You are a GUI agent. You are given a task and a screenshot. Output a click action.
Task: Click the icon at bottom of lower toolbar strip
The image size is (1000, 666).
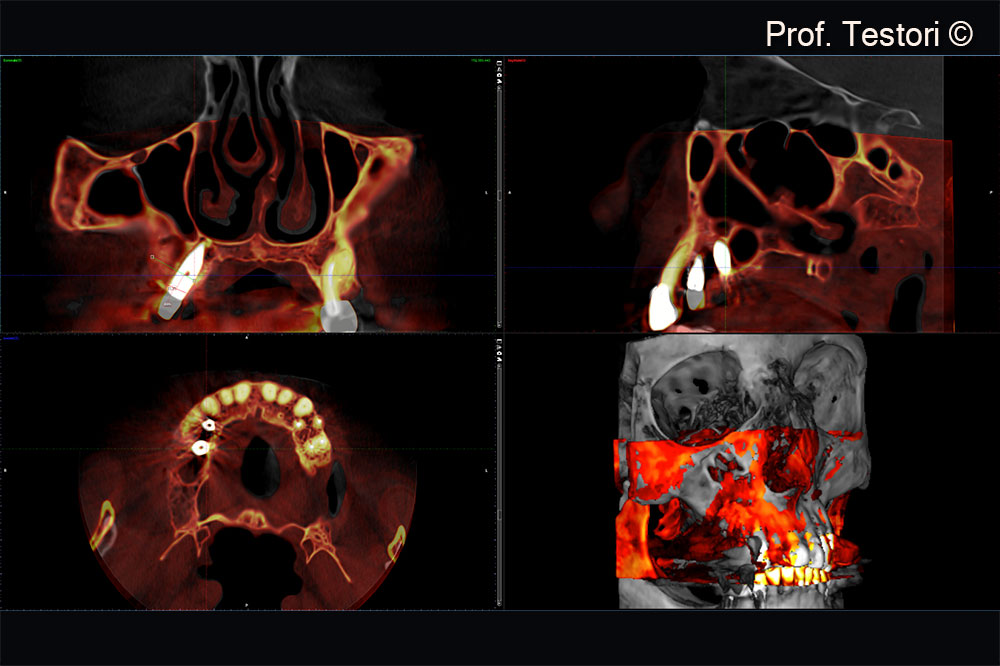[x=499, y=605]
